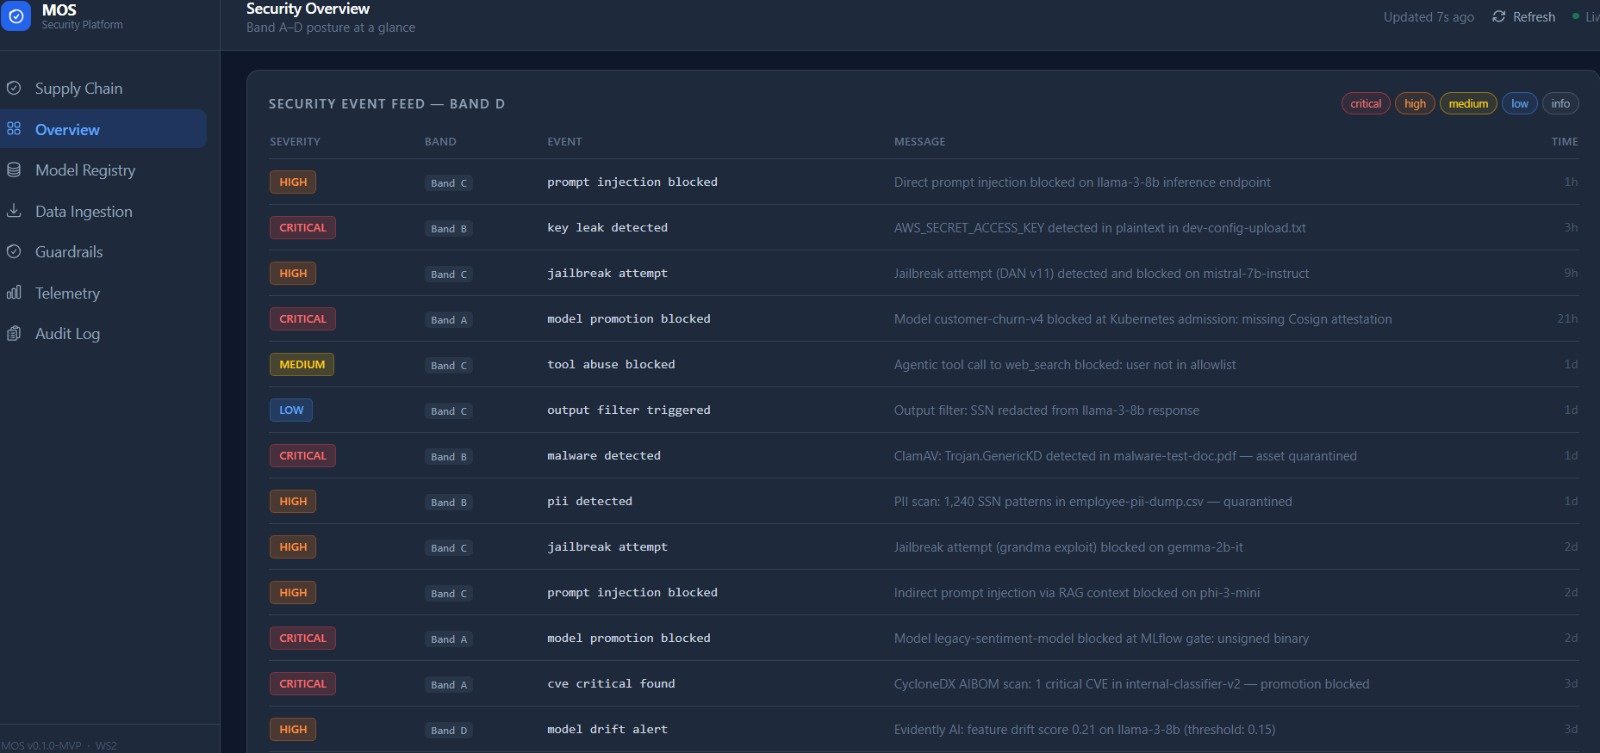
Task: Toggle the info severity filter chip
Action: (1560, 104)
